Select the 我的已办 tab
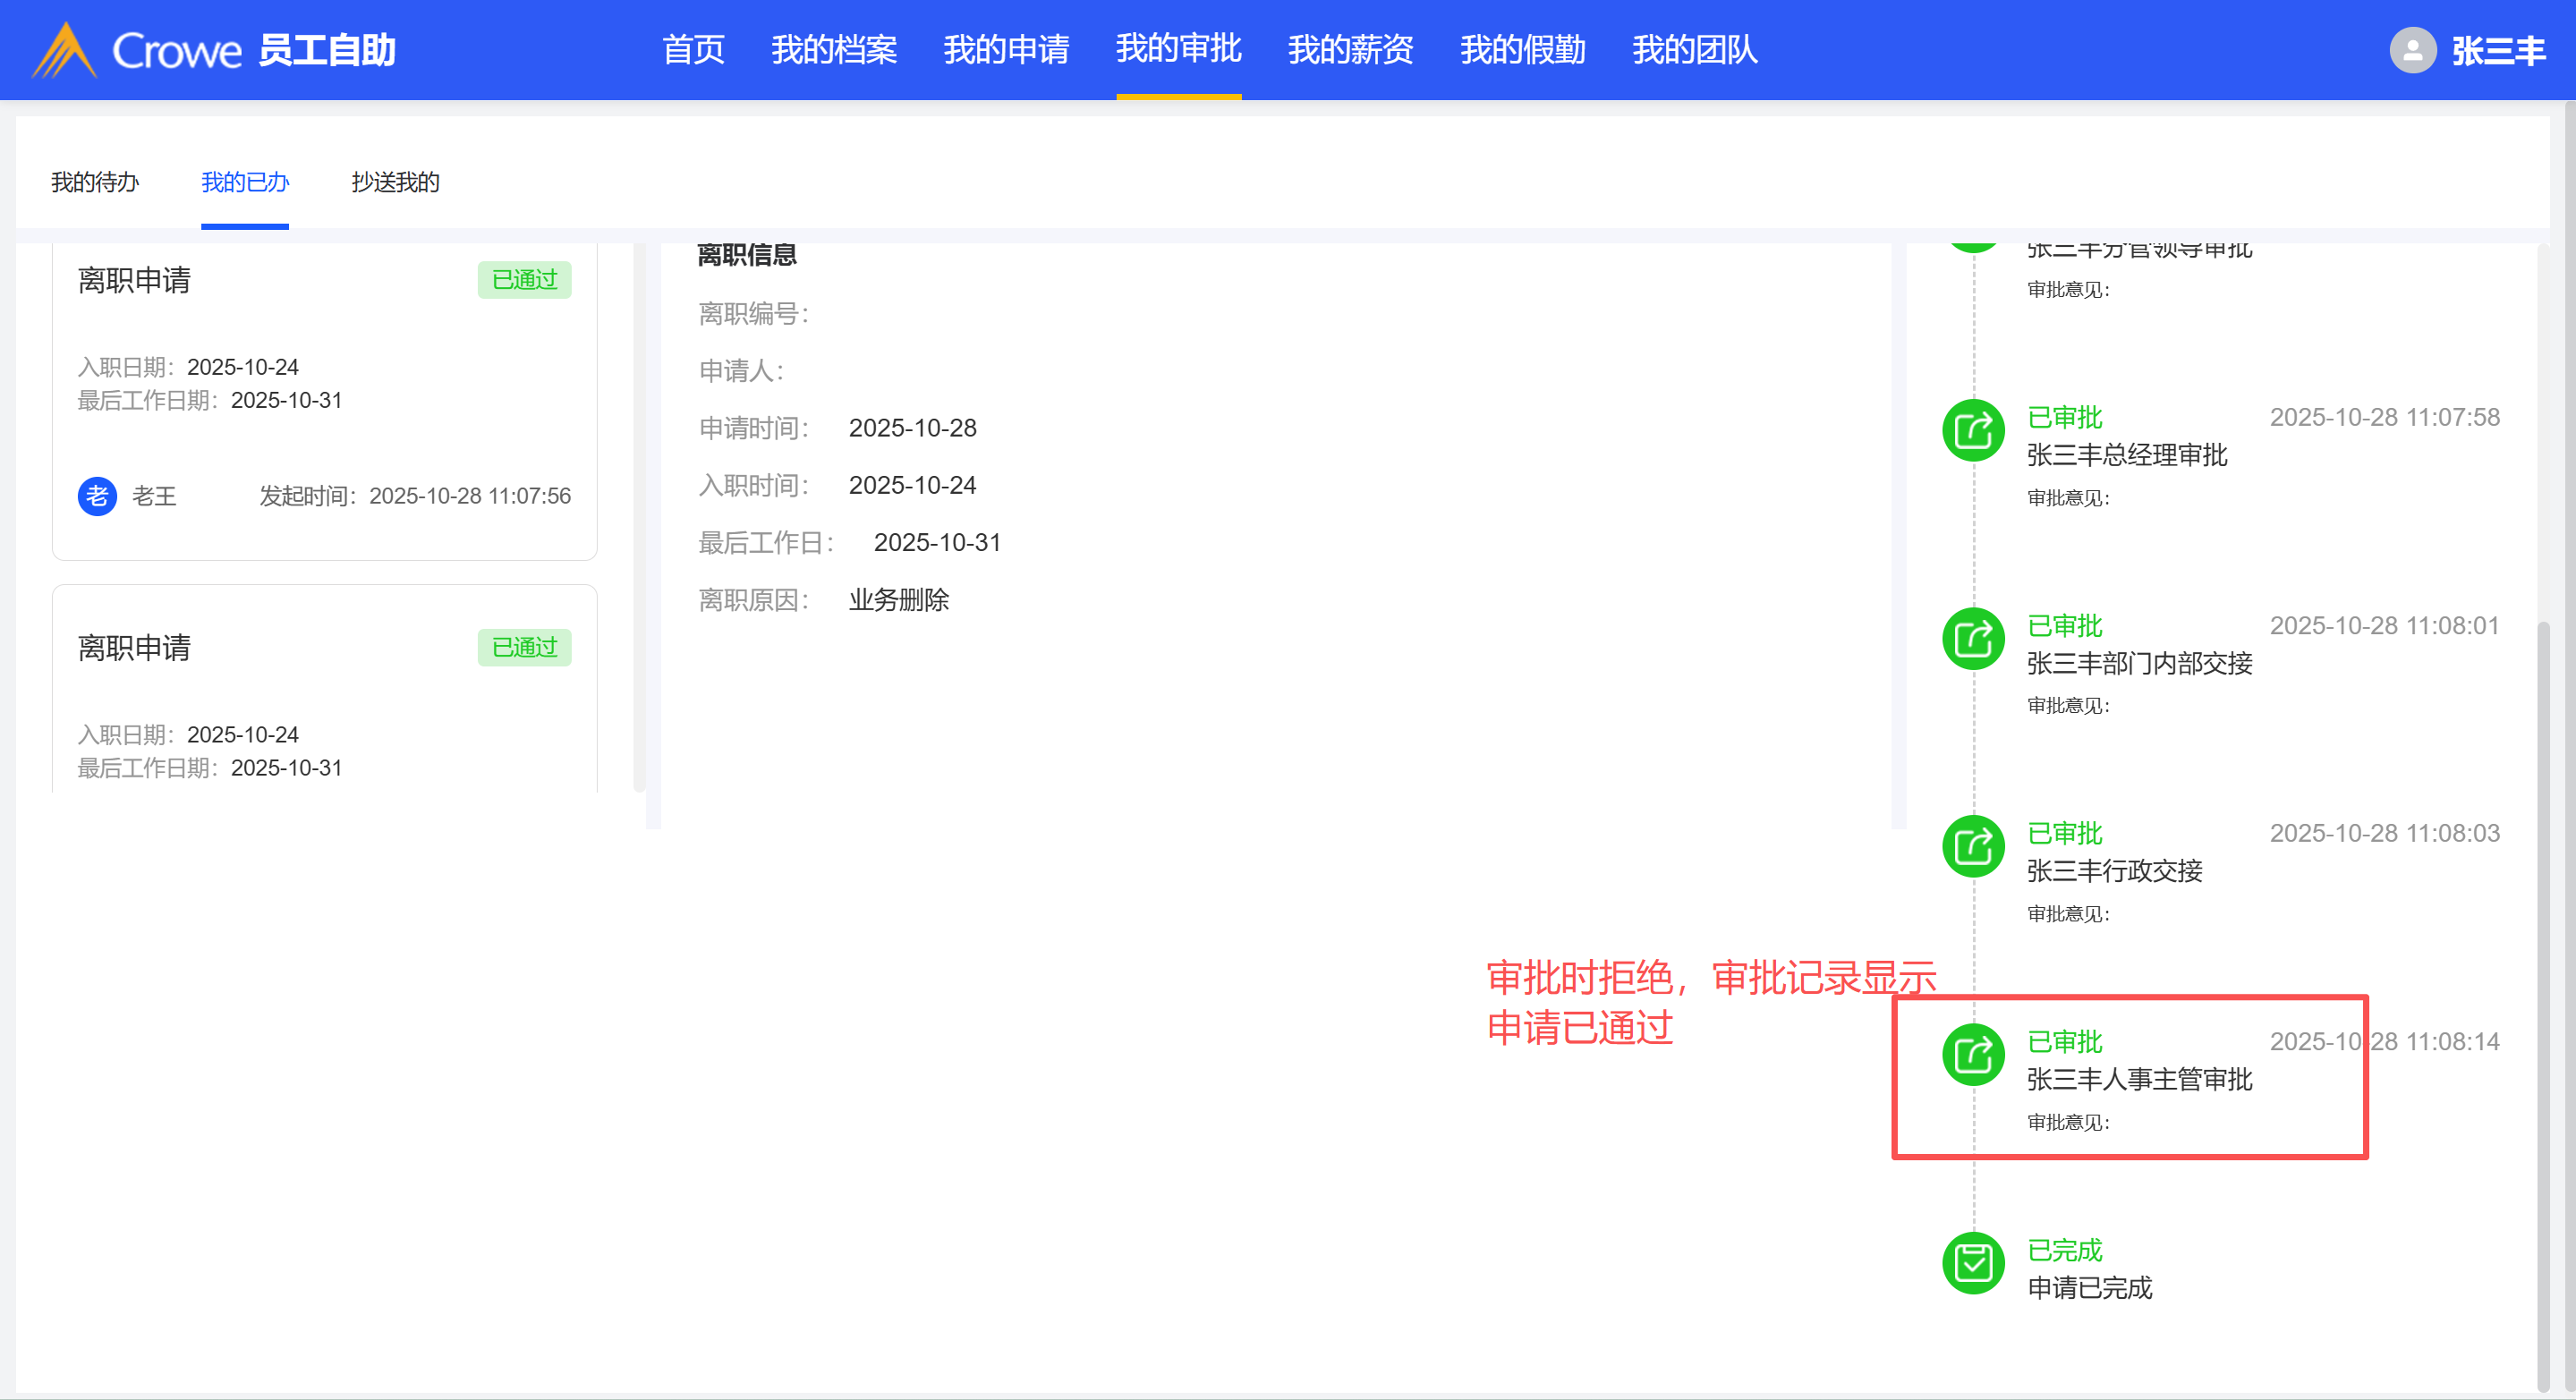The image size is (2576, 1400). 245,182
